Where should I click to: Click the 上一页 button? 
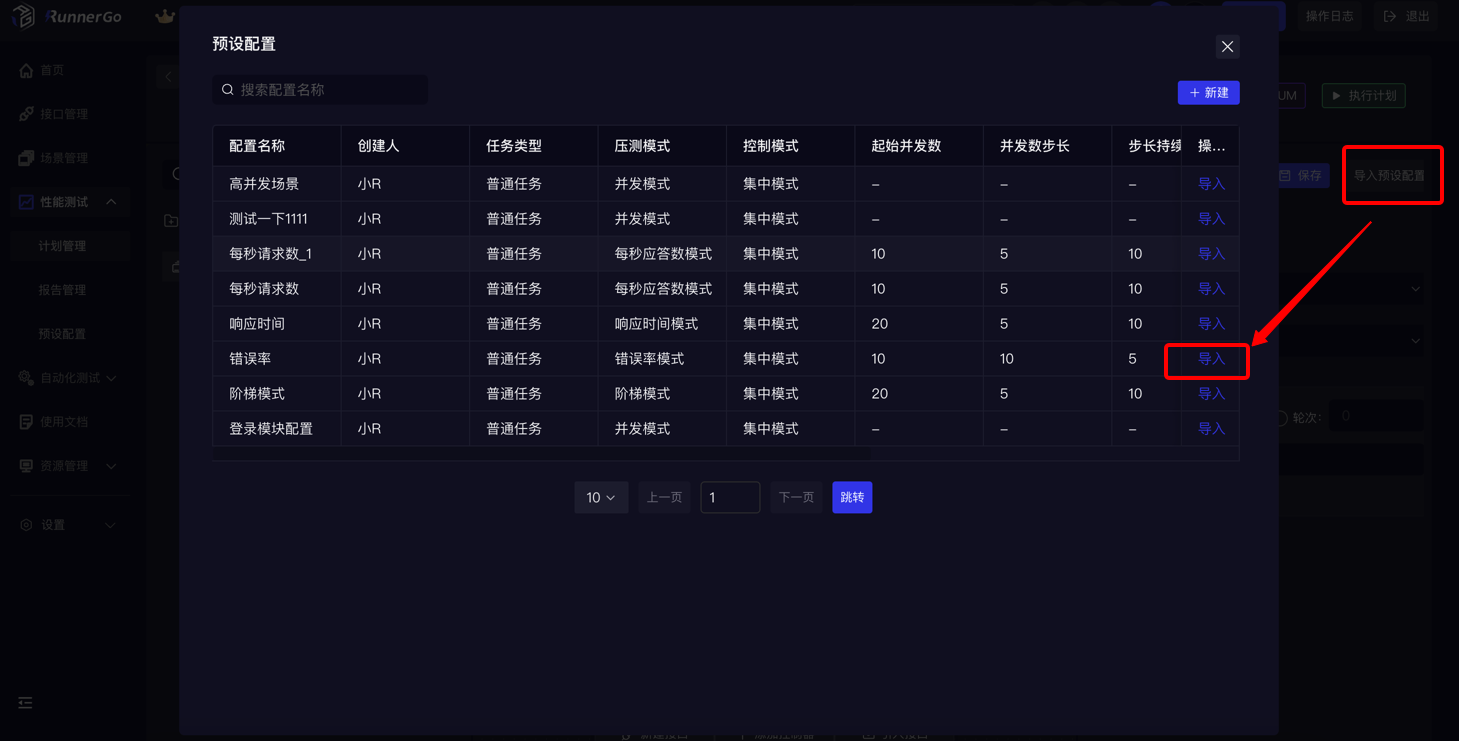664,498
